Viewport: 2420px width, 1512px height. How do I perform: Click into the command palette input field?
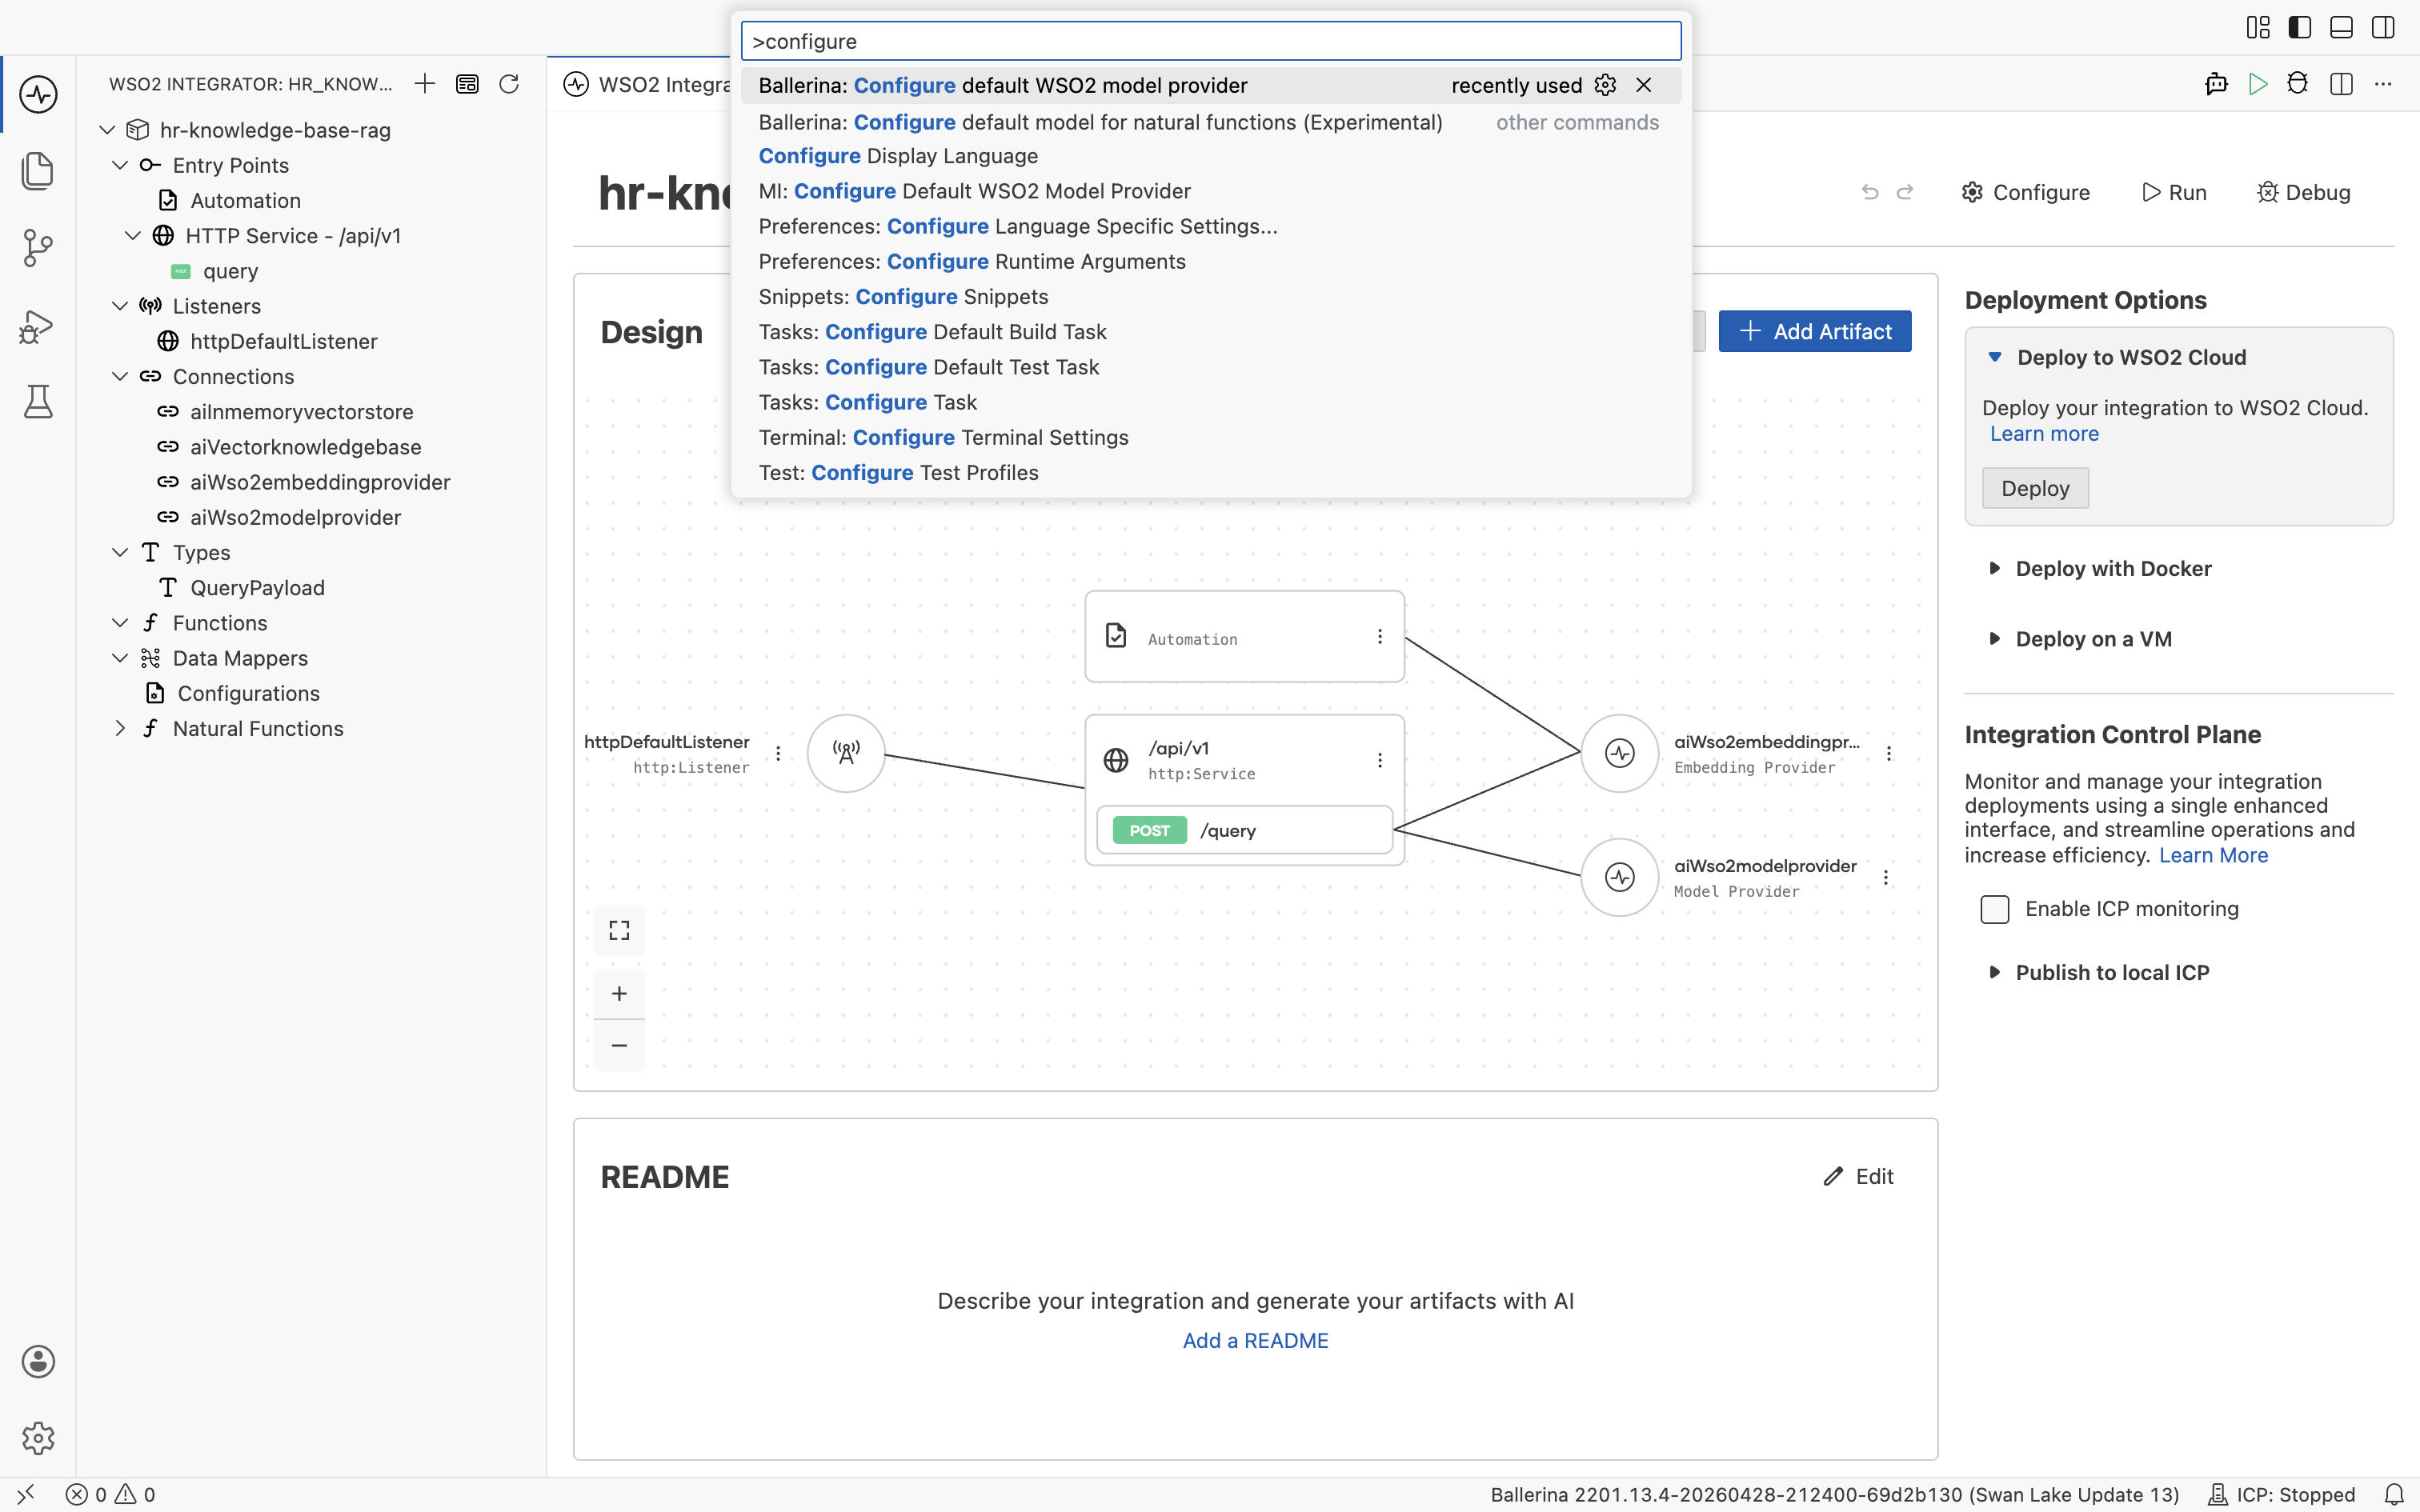[1211, 41]
